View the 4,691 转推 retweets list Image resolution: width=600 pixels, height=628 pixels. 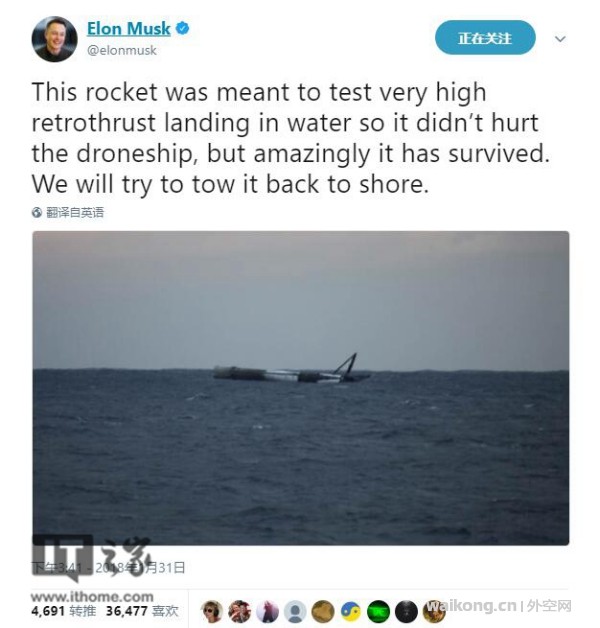click(x=63, y=611)
